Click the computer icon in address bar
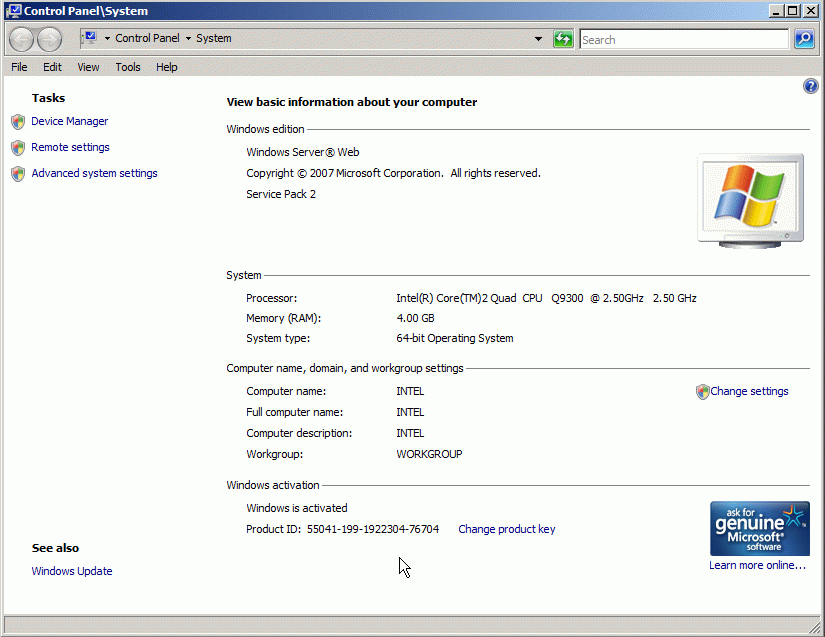 [x=90, y=37]
